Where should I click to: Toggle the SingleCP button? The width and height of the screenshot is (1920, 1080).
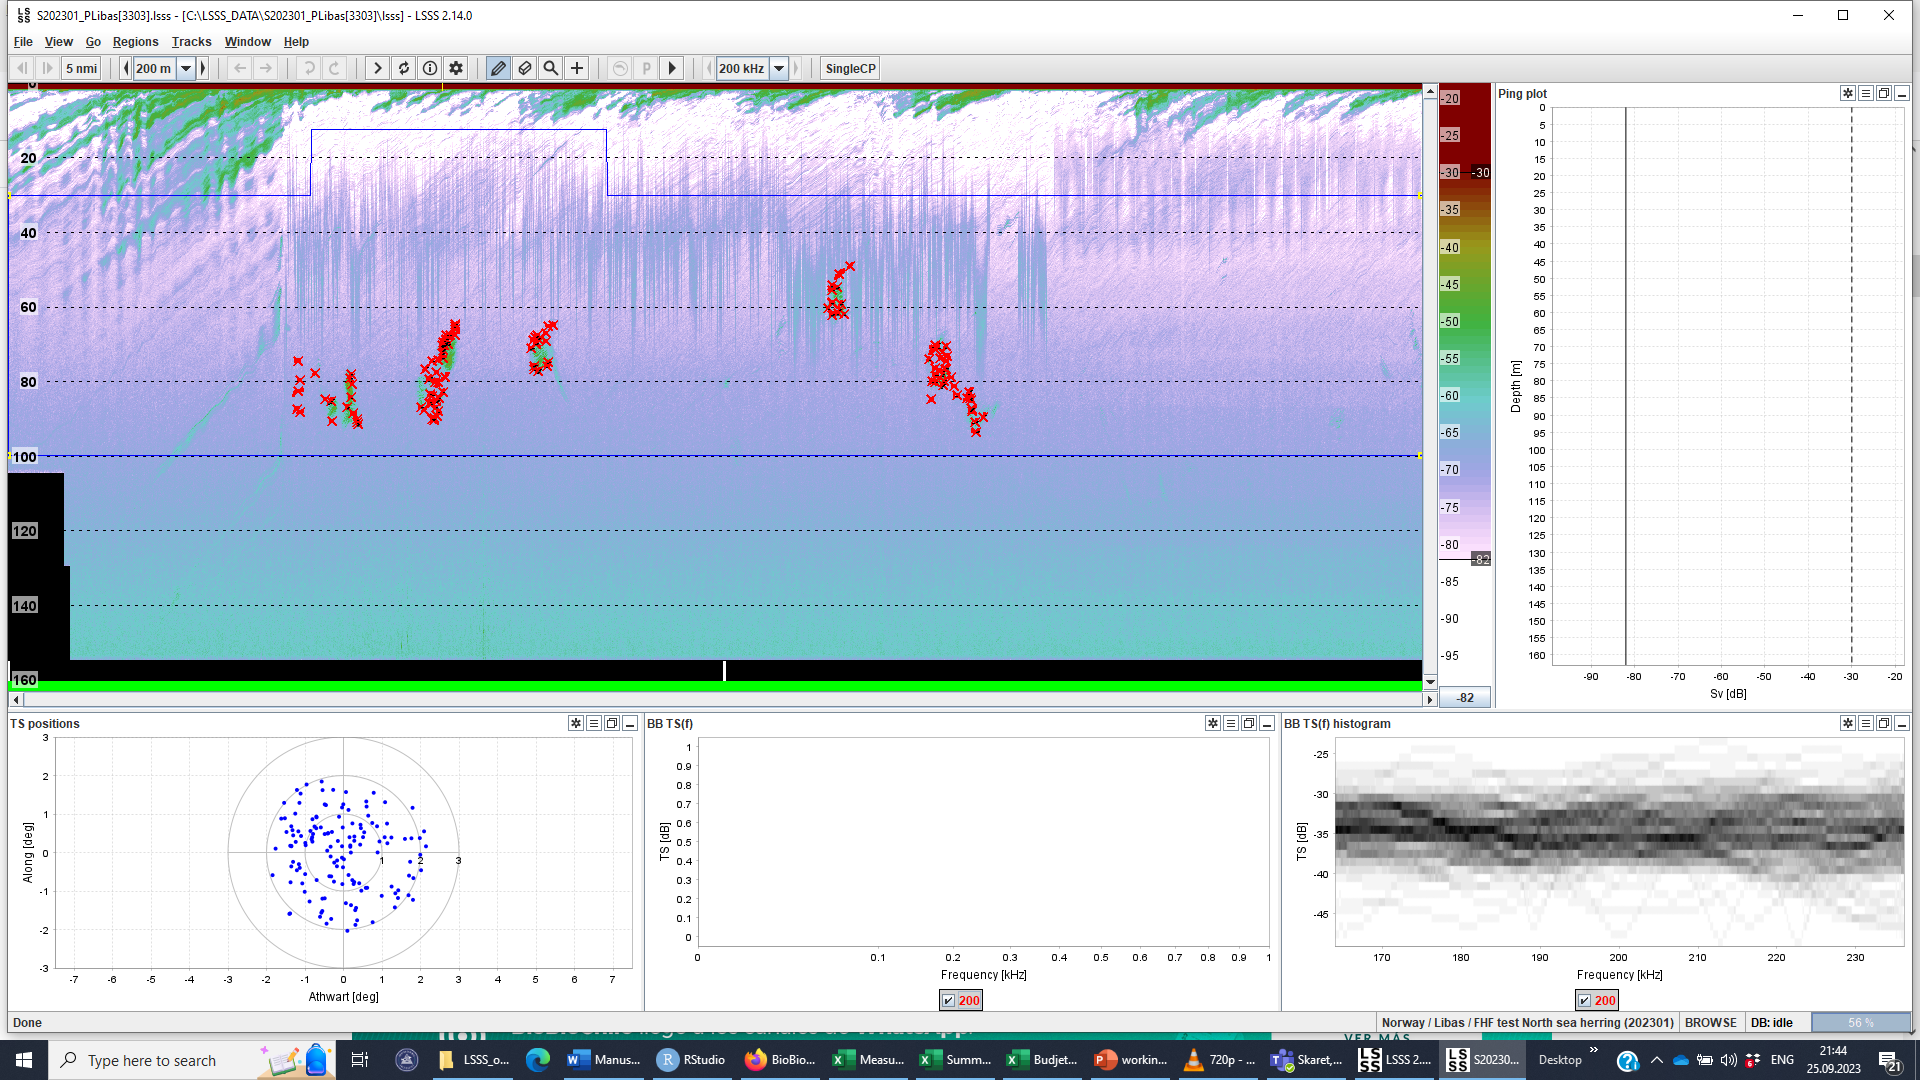pos(850,68)
